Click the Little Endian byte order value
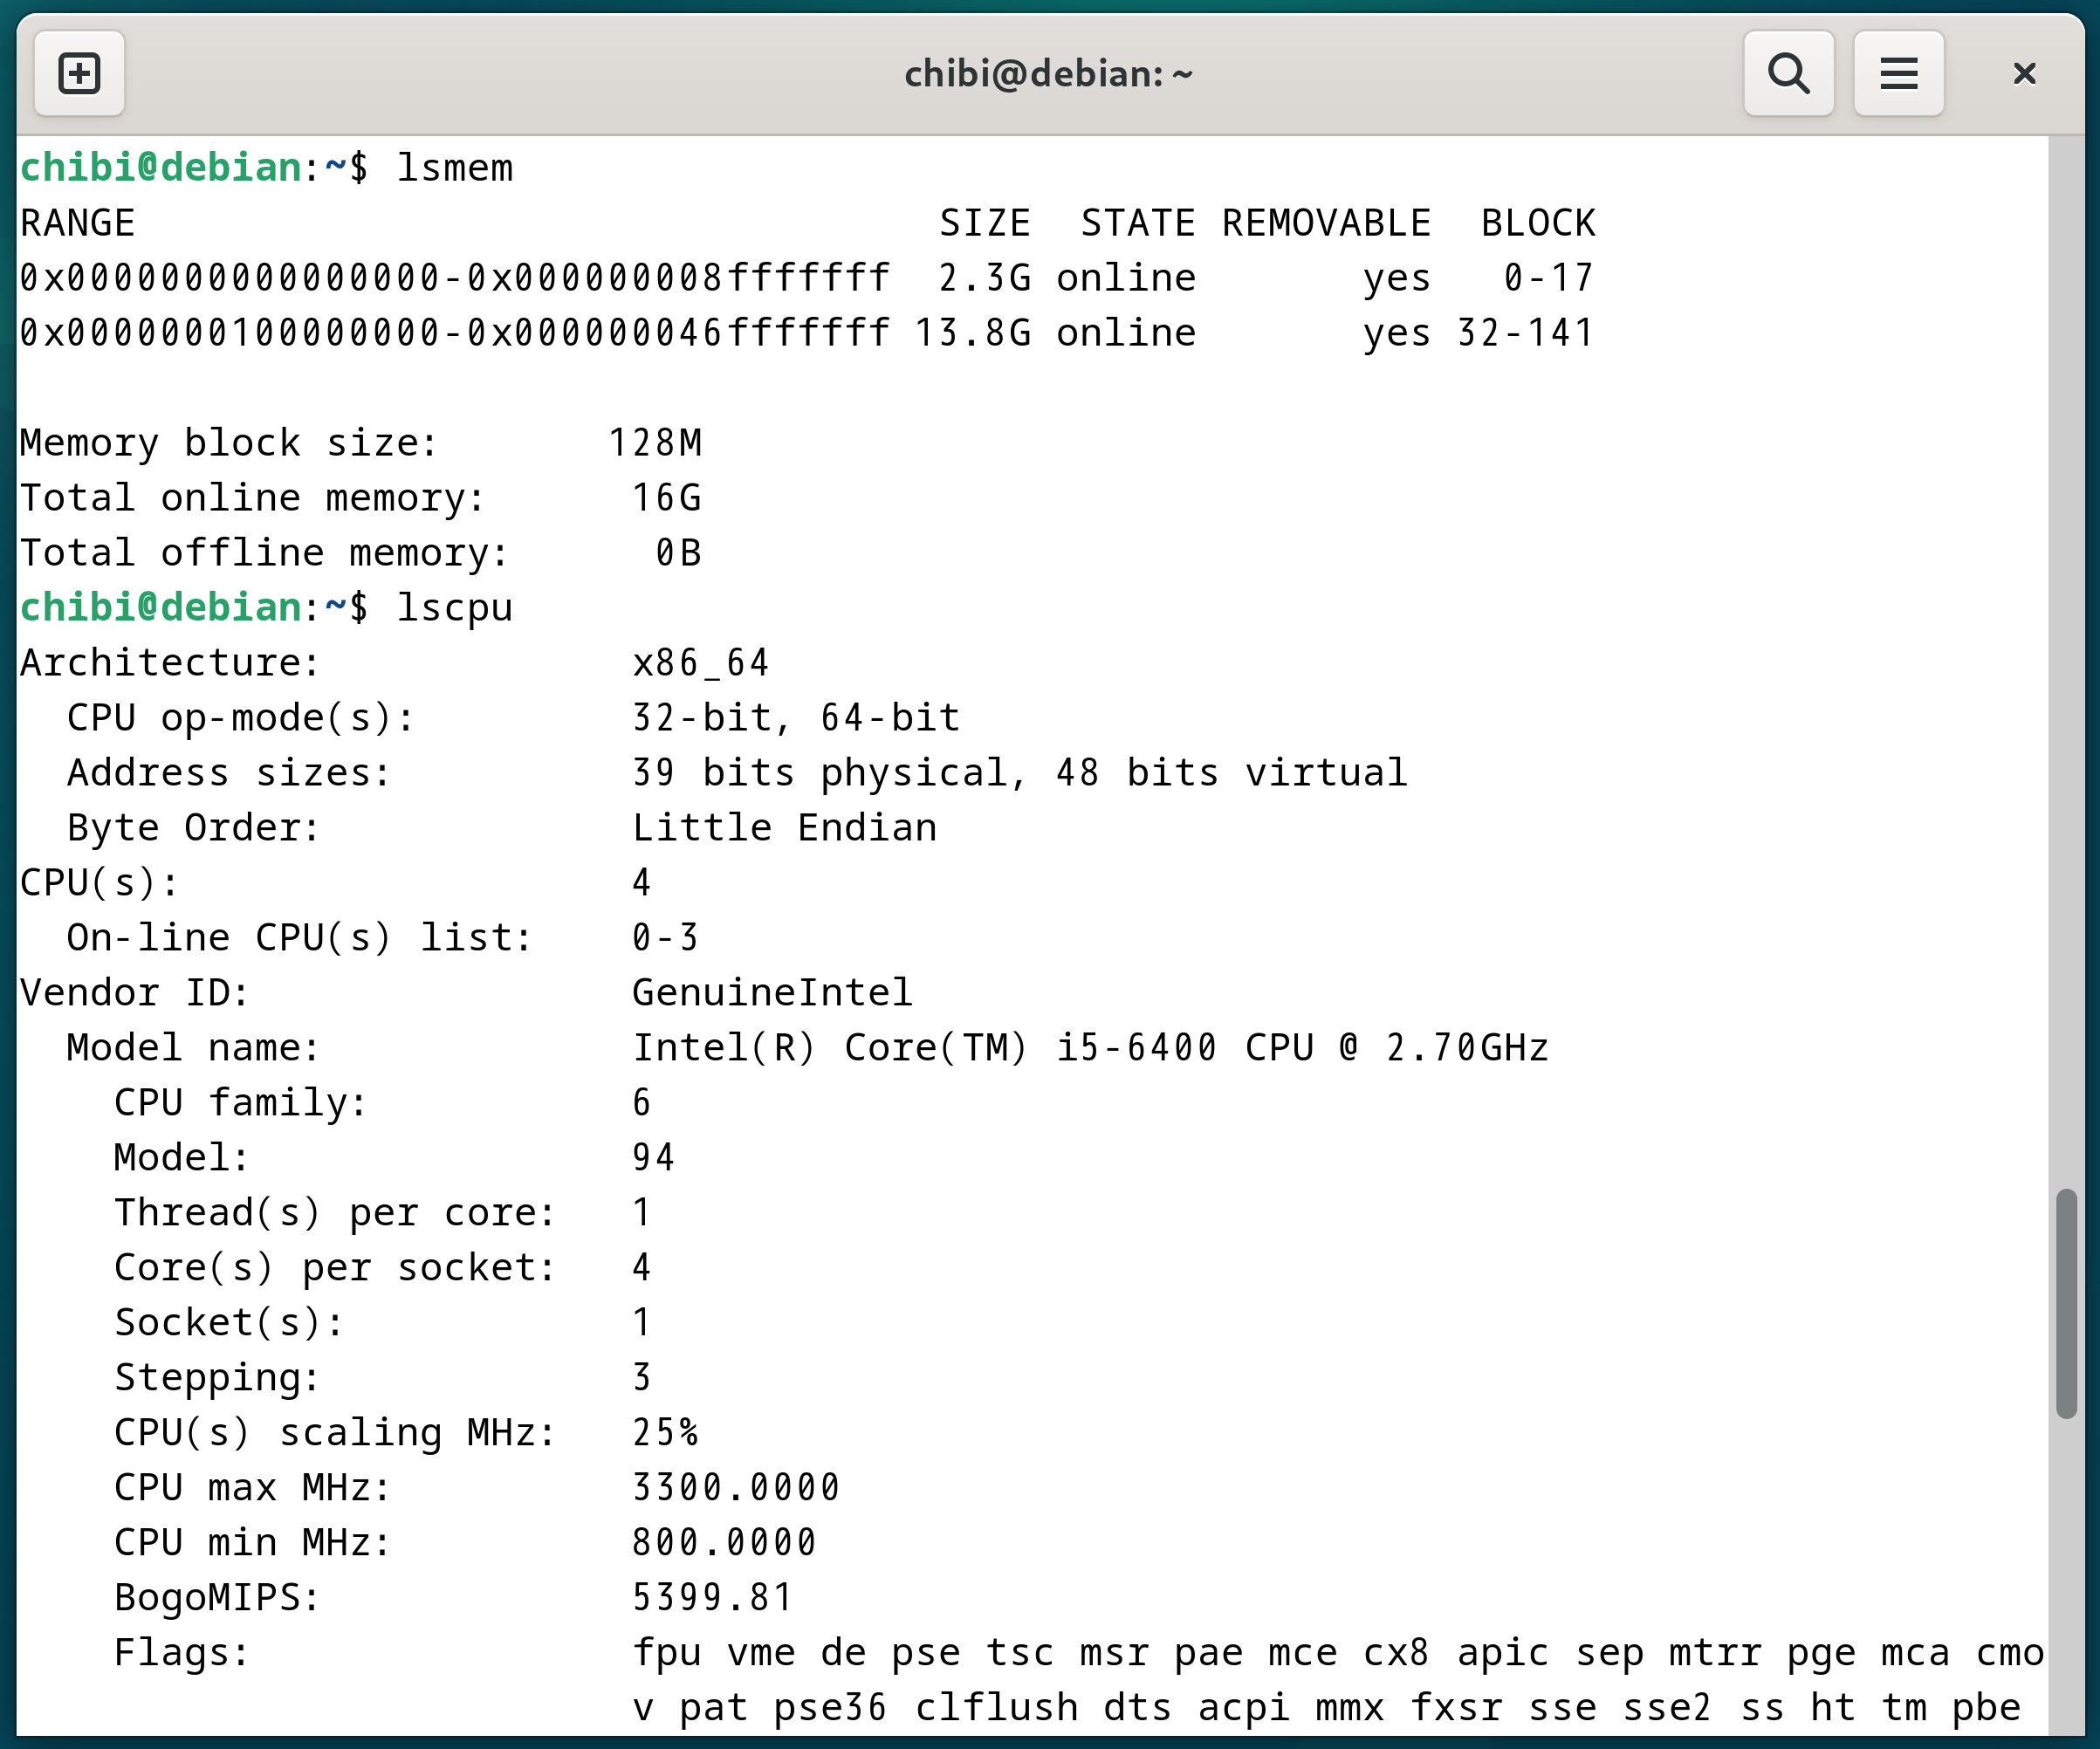 [784, 828]
